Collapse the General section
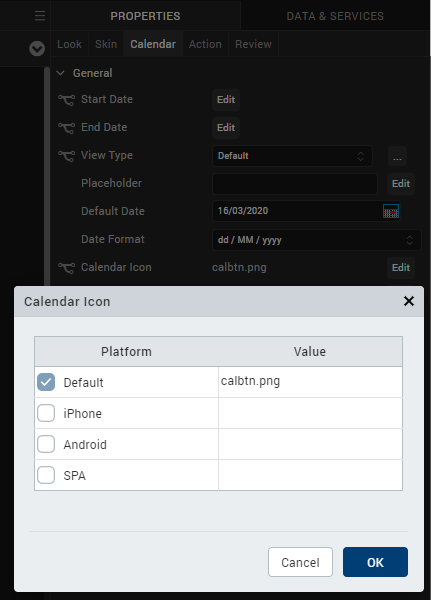Screen dimensions: 431x600 [x=60, y=73]
